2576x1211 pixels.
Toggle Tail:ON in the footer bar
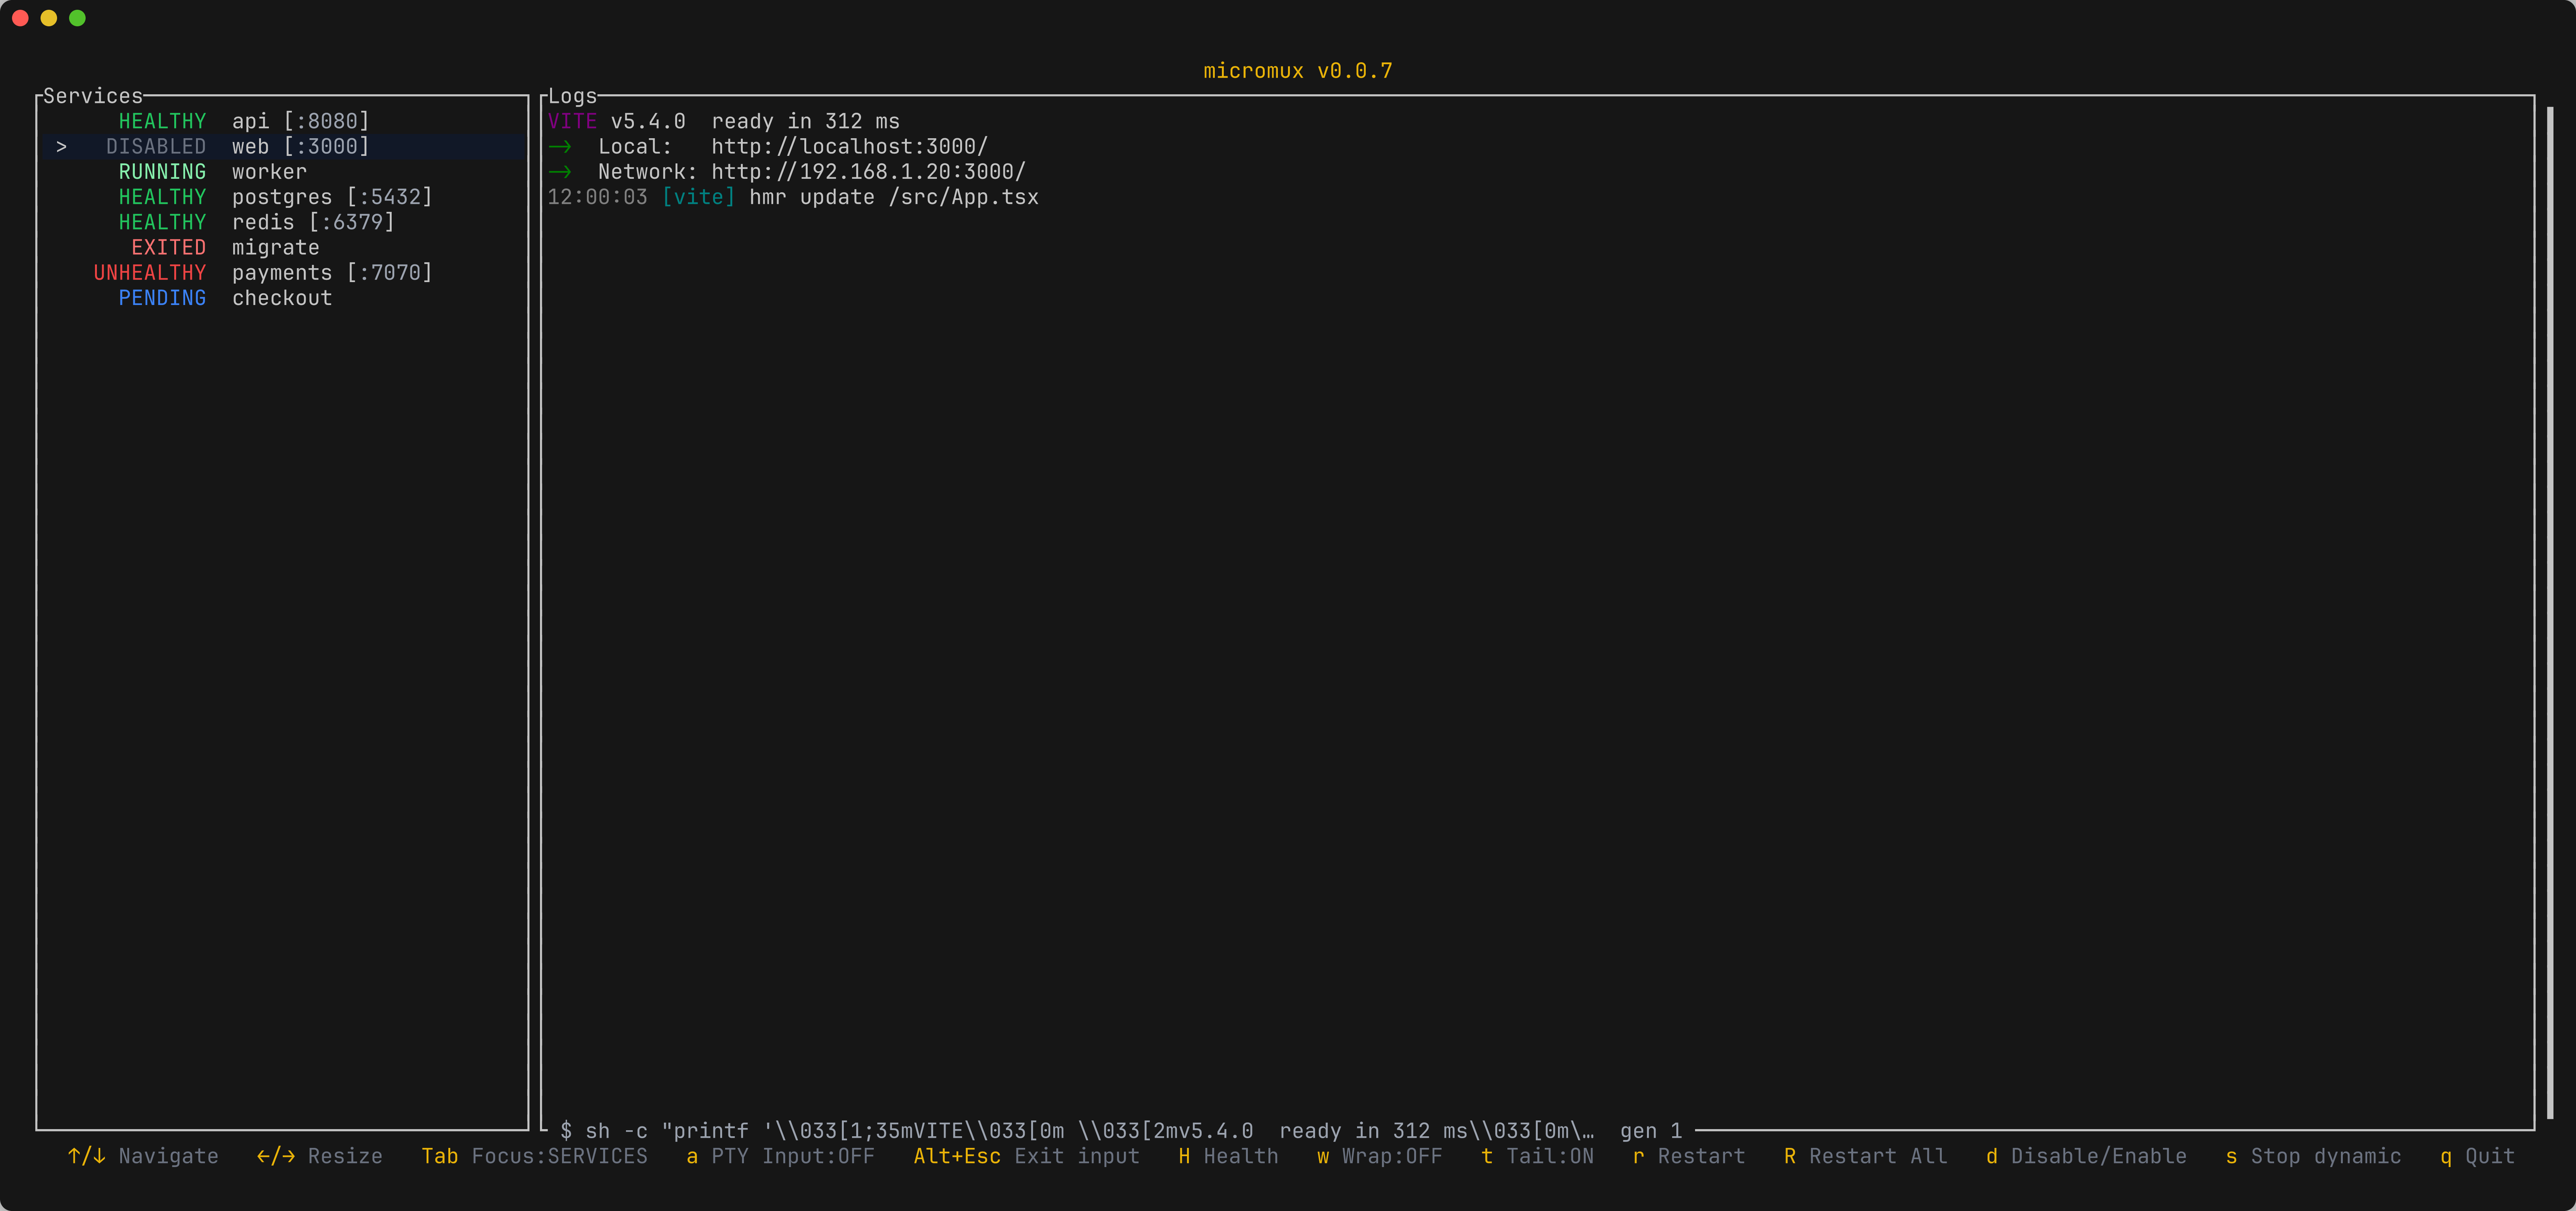(x=1537, y=1156)
